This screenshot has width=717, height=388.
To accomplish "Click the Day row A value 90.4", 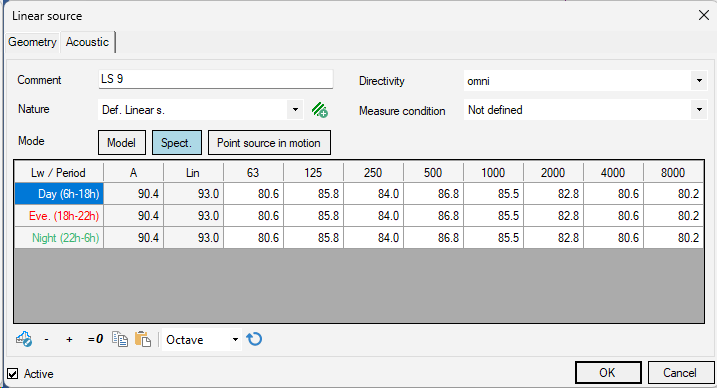I will 134,194.
